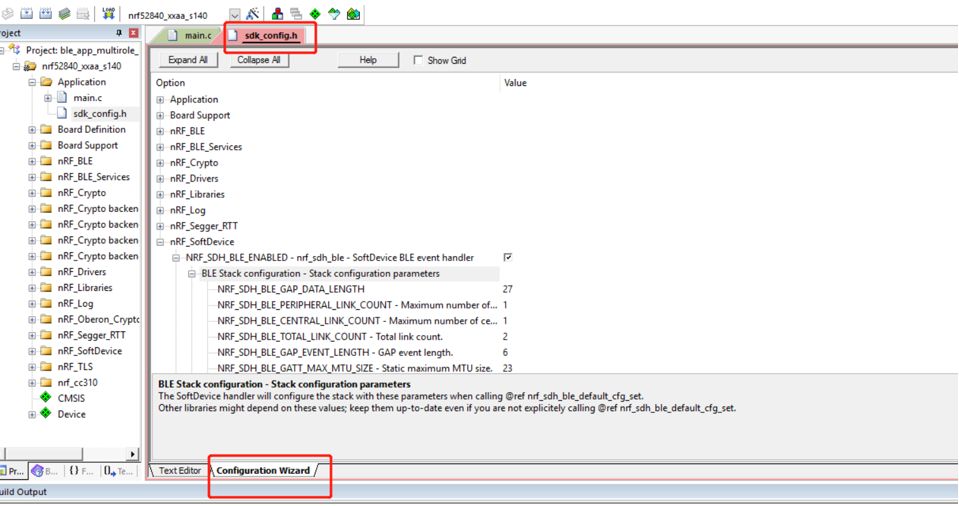Click the Expand All button
This screenshot has width=959, height=506.
click(x=188, y=60)
